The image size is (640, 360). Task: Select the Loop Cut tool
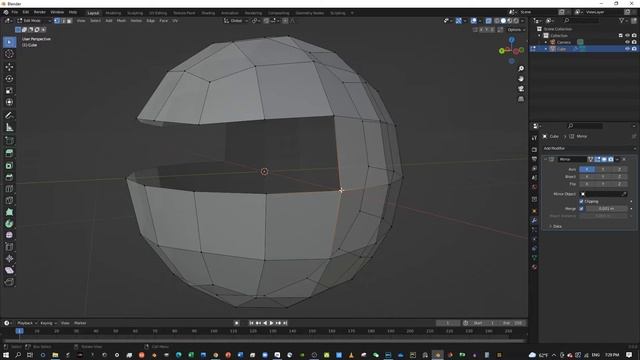click(9, 189)
